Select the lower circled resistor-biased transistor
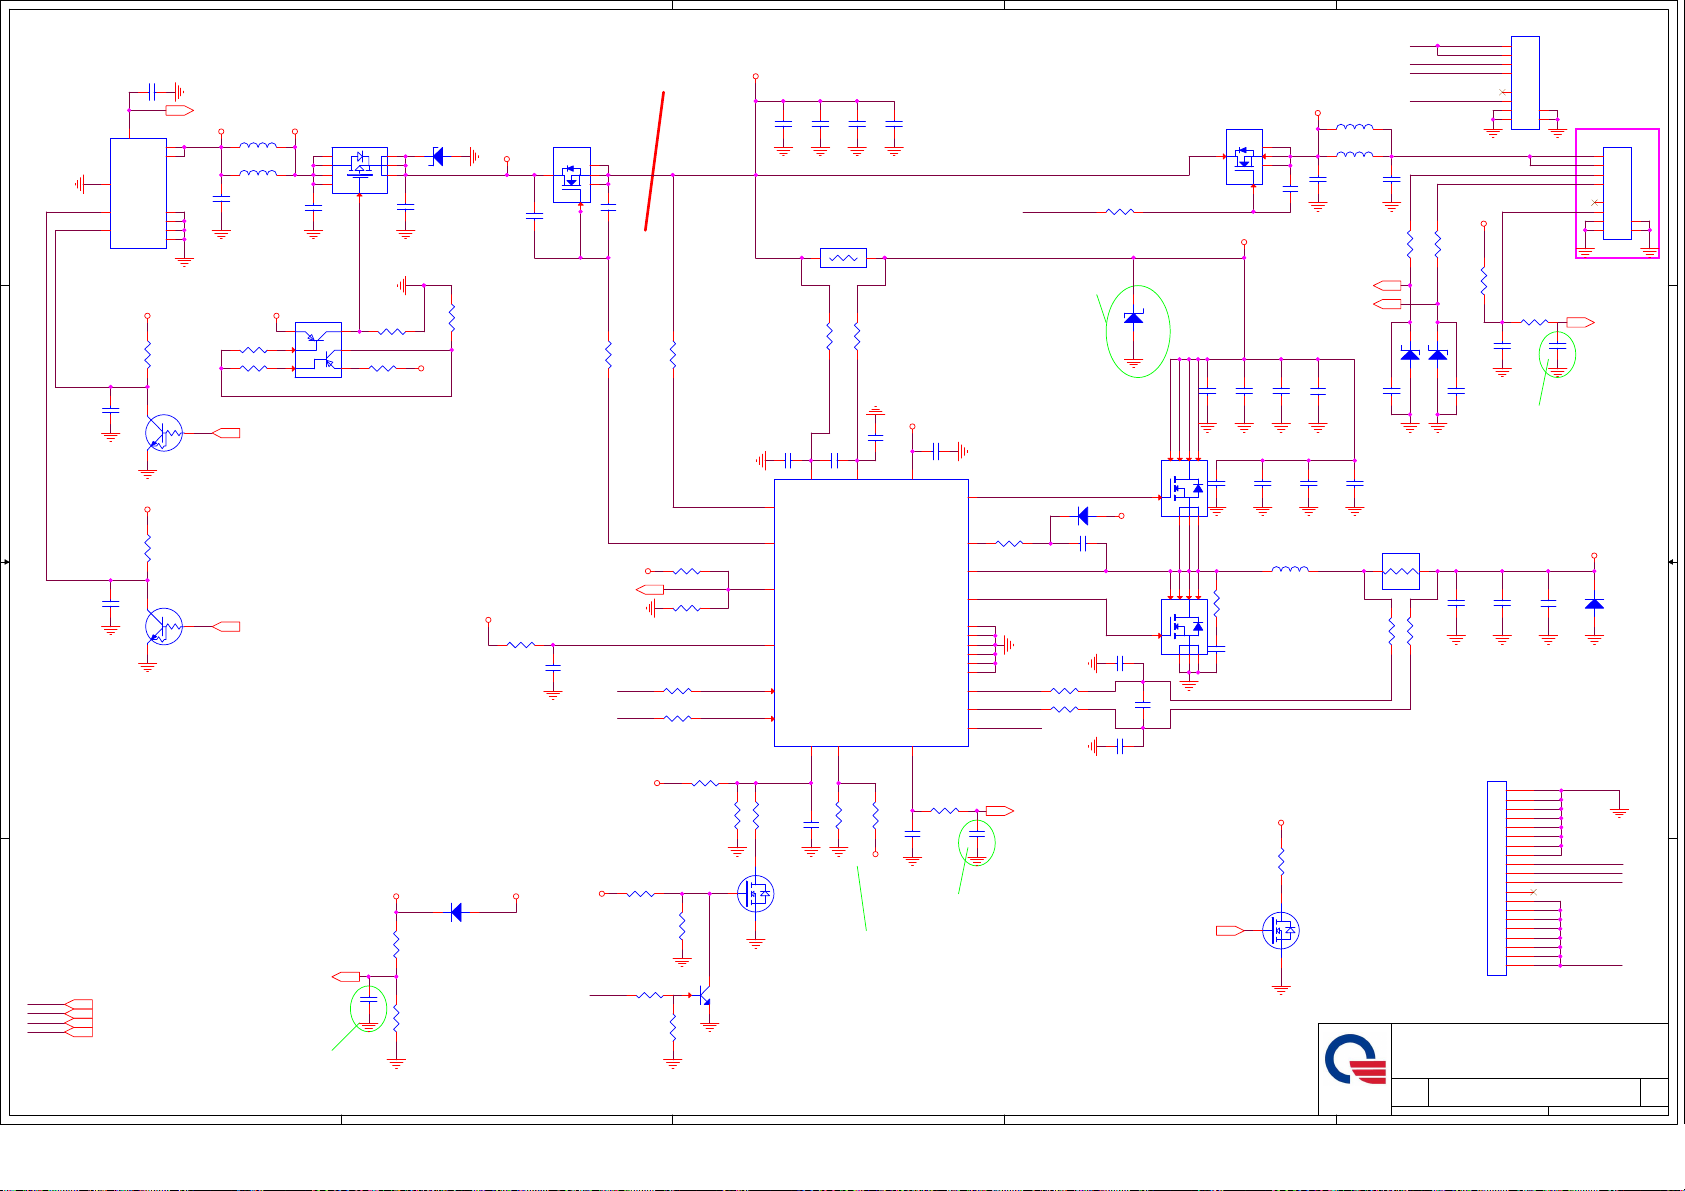The height and width of the screenshot is (1191, 1685). coord(164,627)
